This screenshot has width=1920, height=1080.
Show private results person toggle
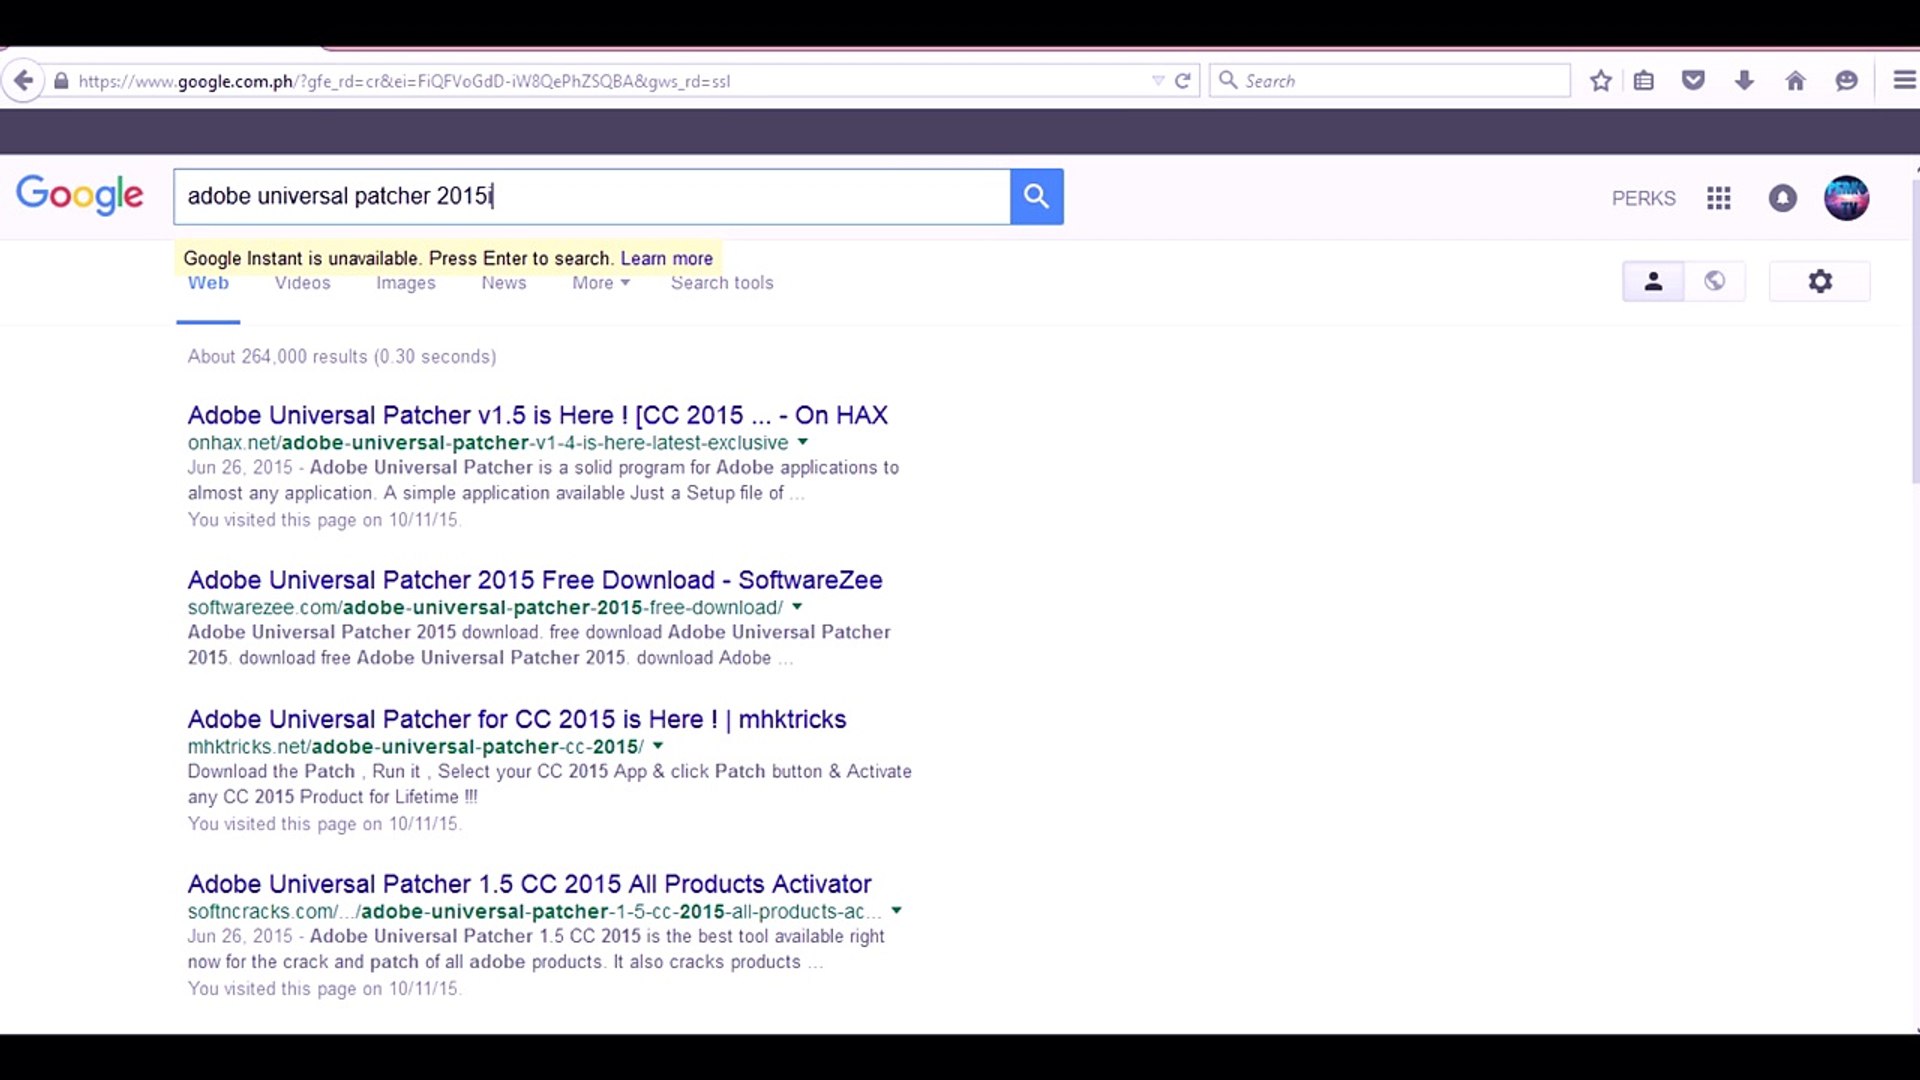coord(1653,282)
